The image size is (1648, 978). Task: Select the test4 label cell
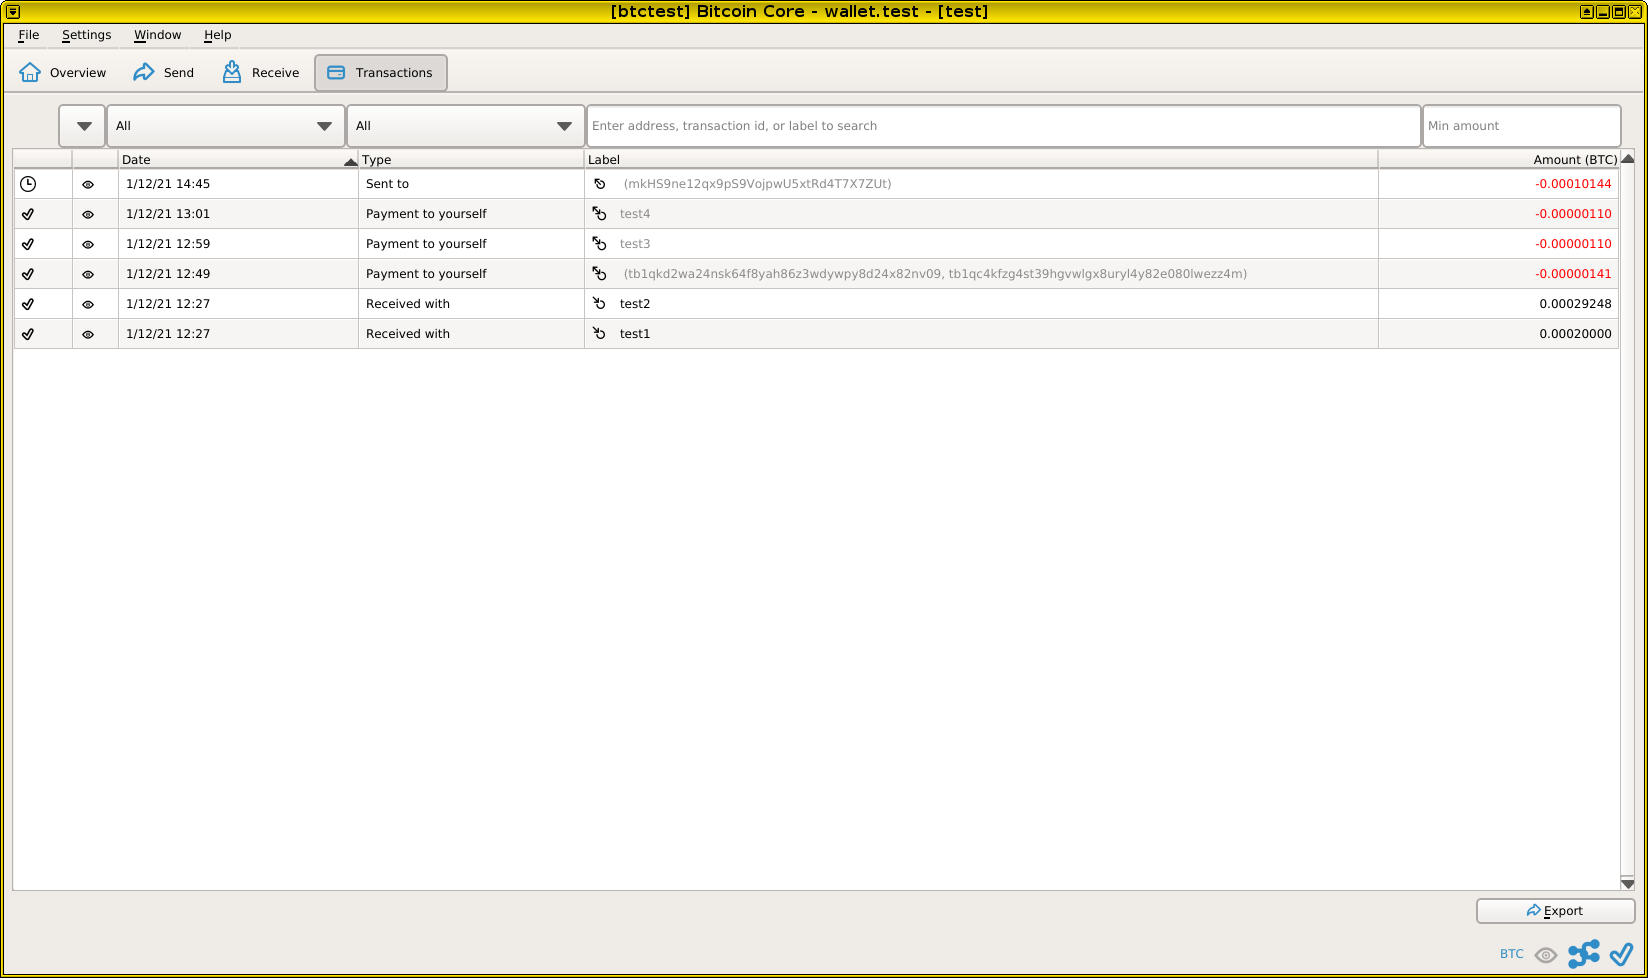[x=981, y=214]
